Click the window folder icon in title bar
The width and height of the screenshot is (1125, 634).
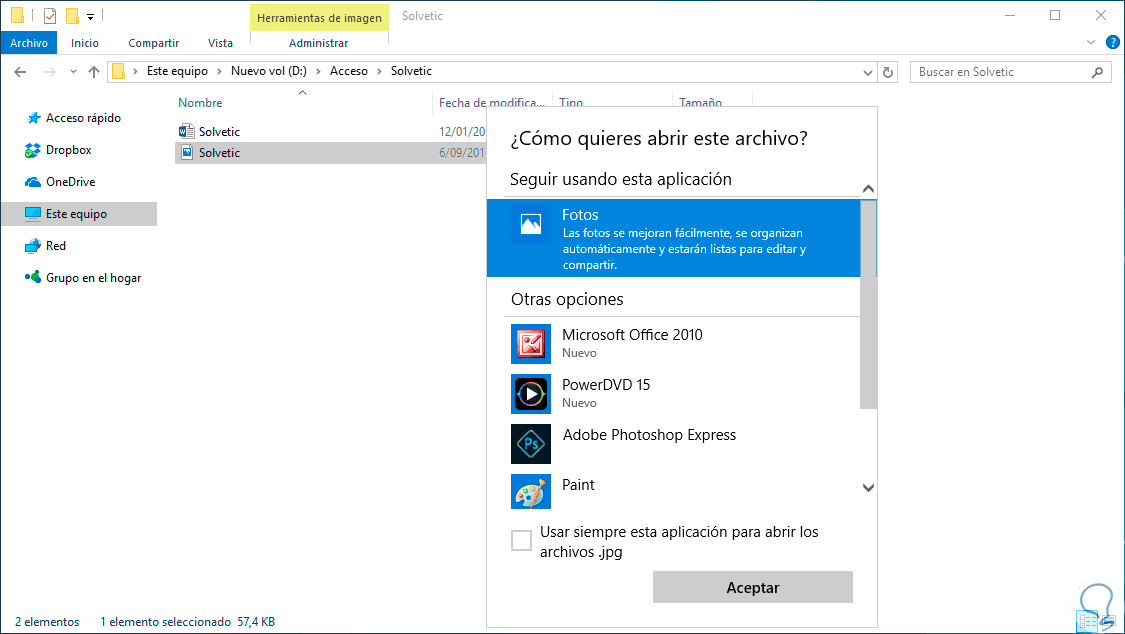(x=17, y=15)
